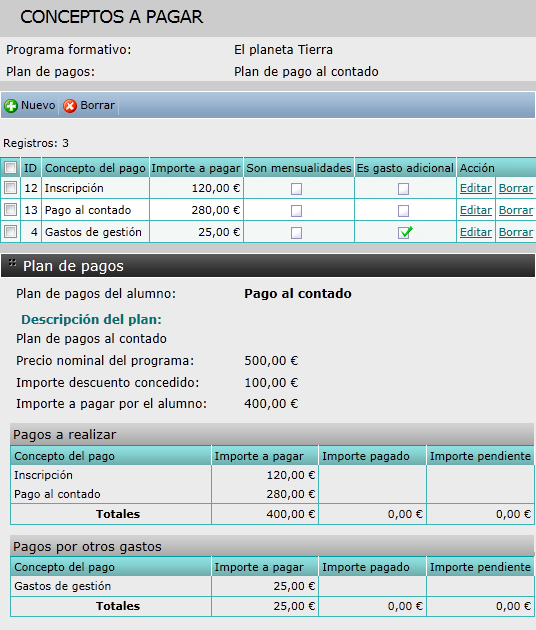536x630 pixels.
Task: Toggle Es gasto adicional for Inscripción
Action: point(403,189)
